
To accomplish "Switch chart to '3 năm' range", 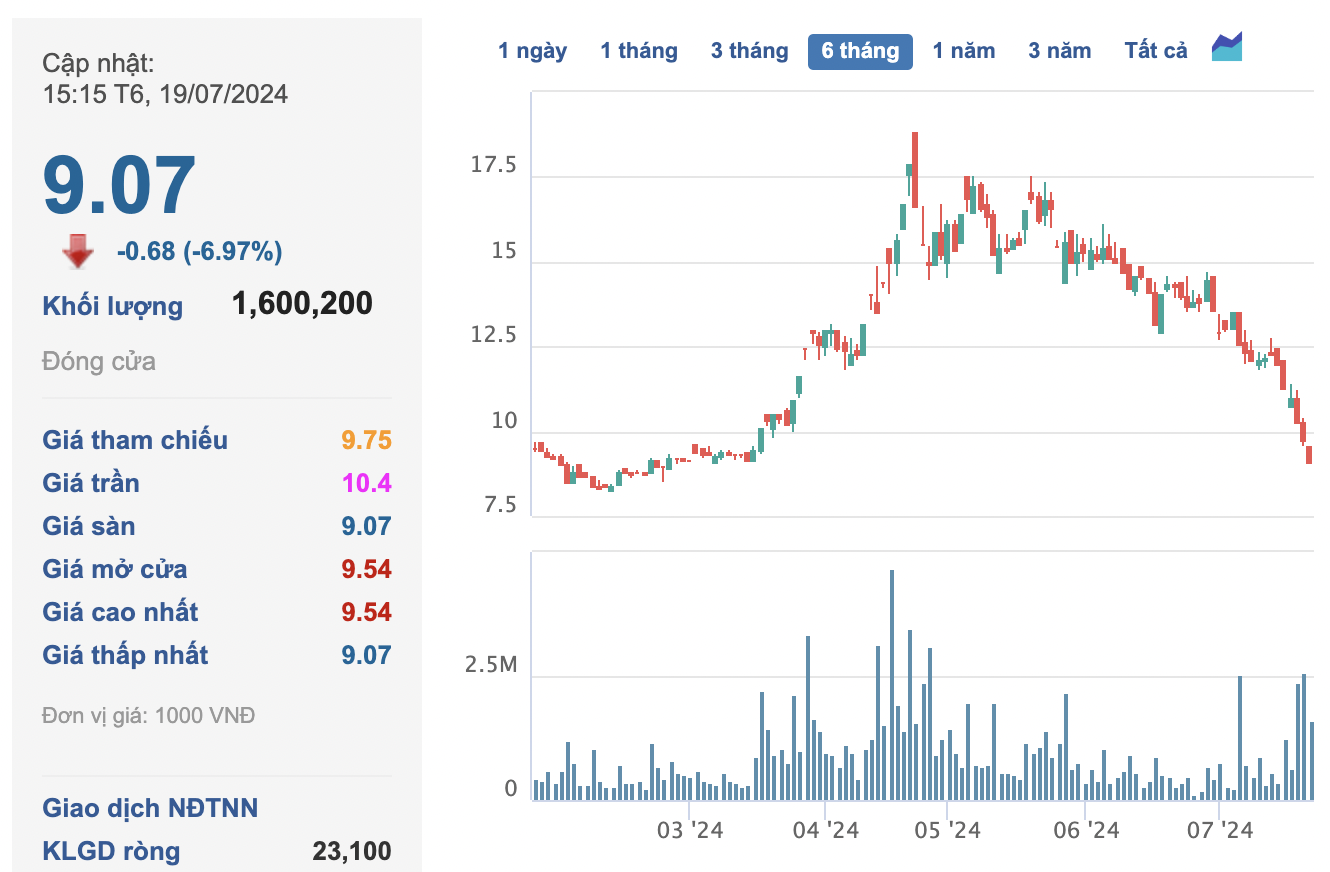I will point(1060,51).
